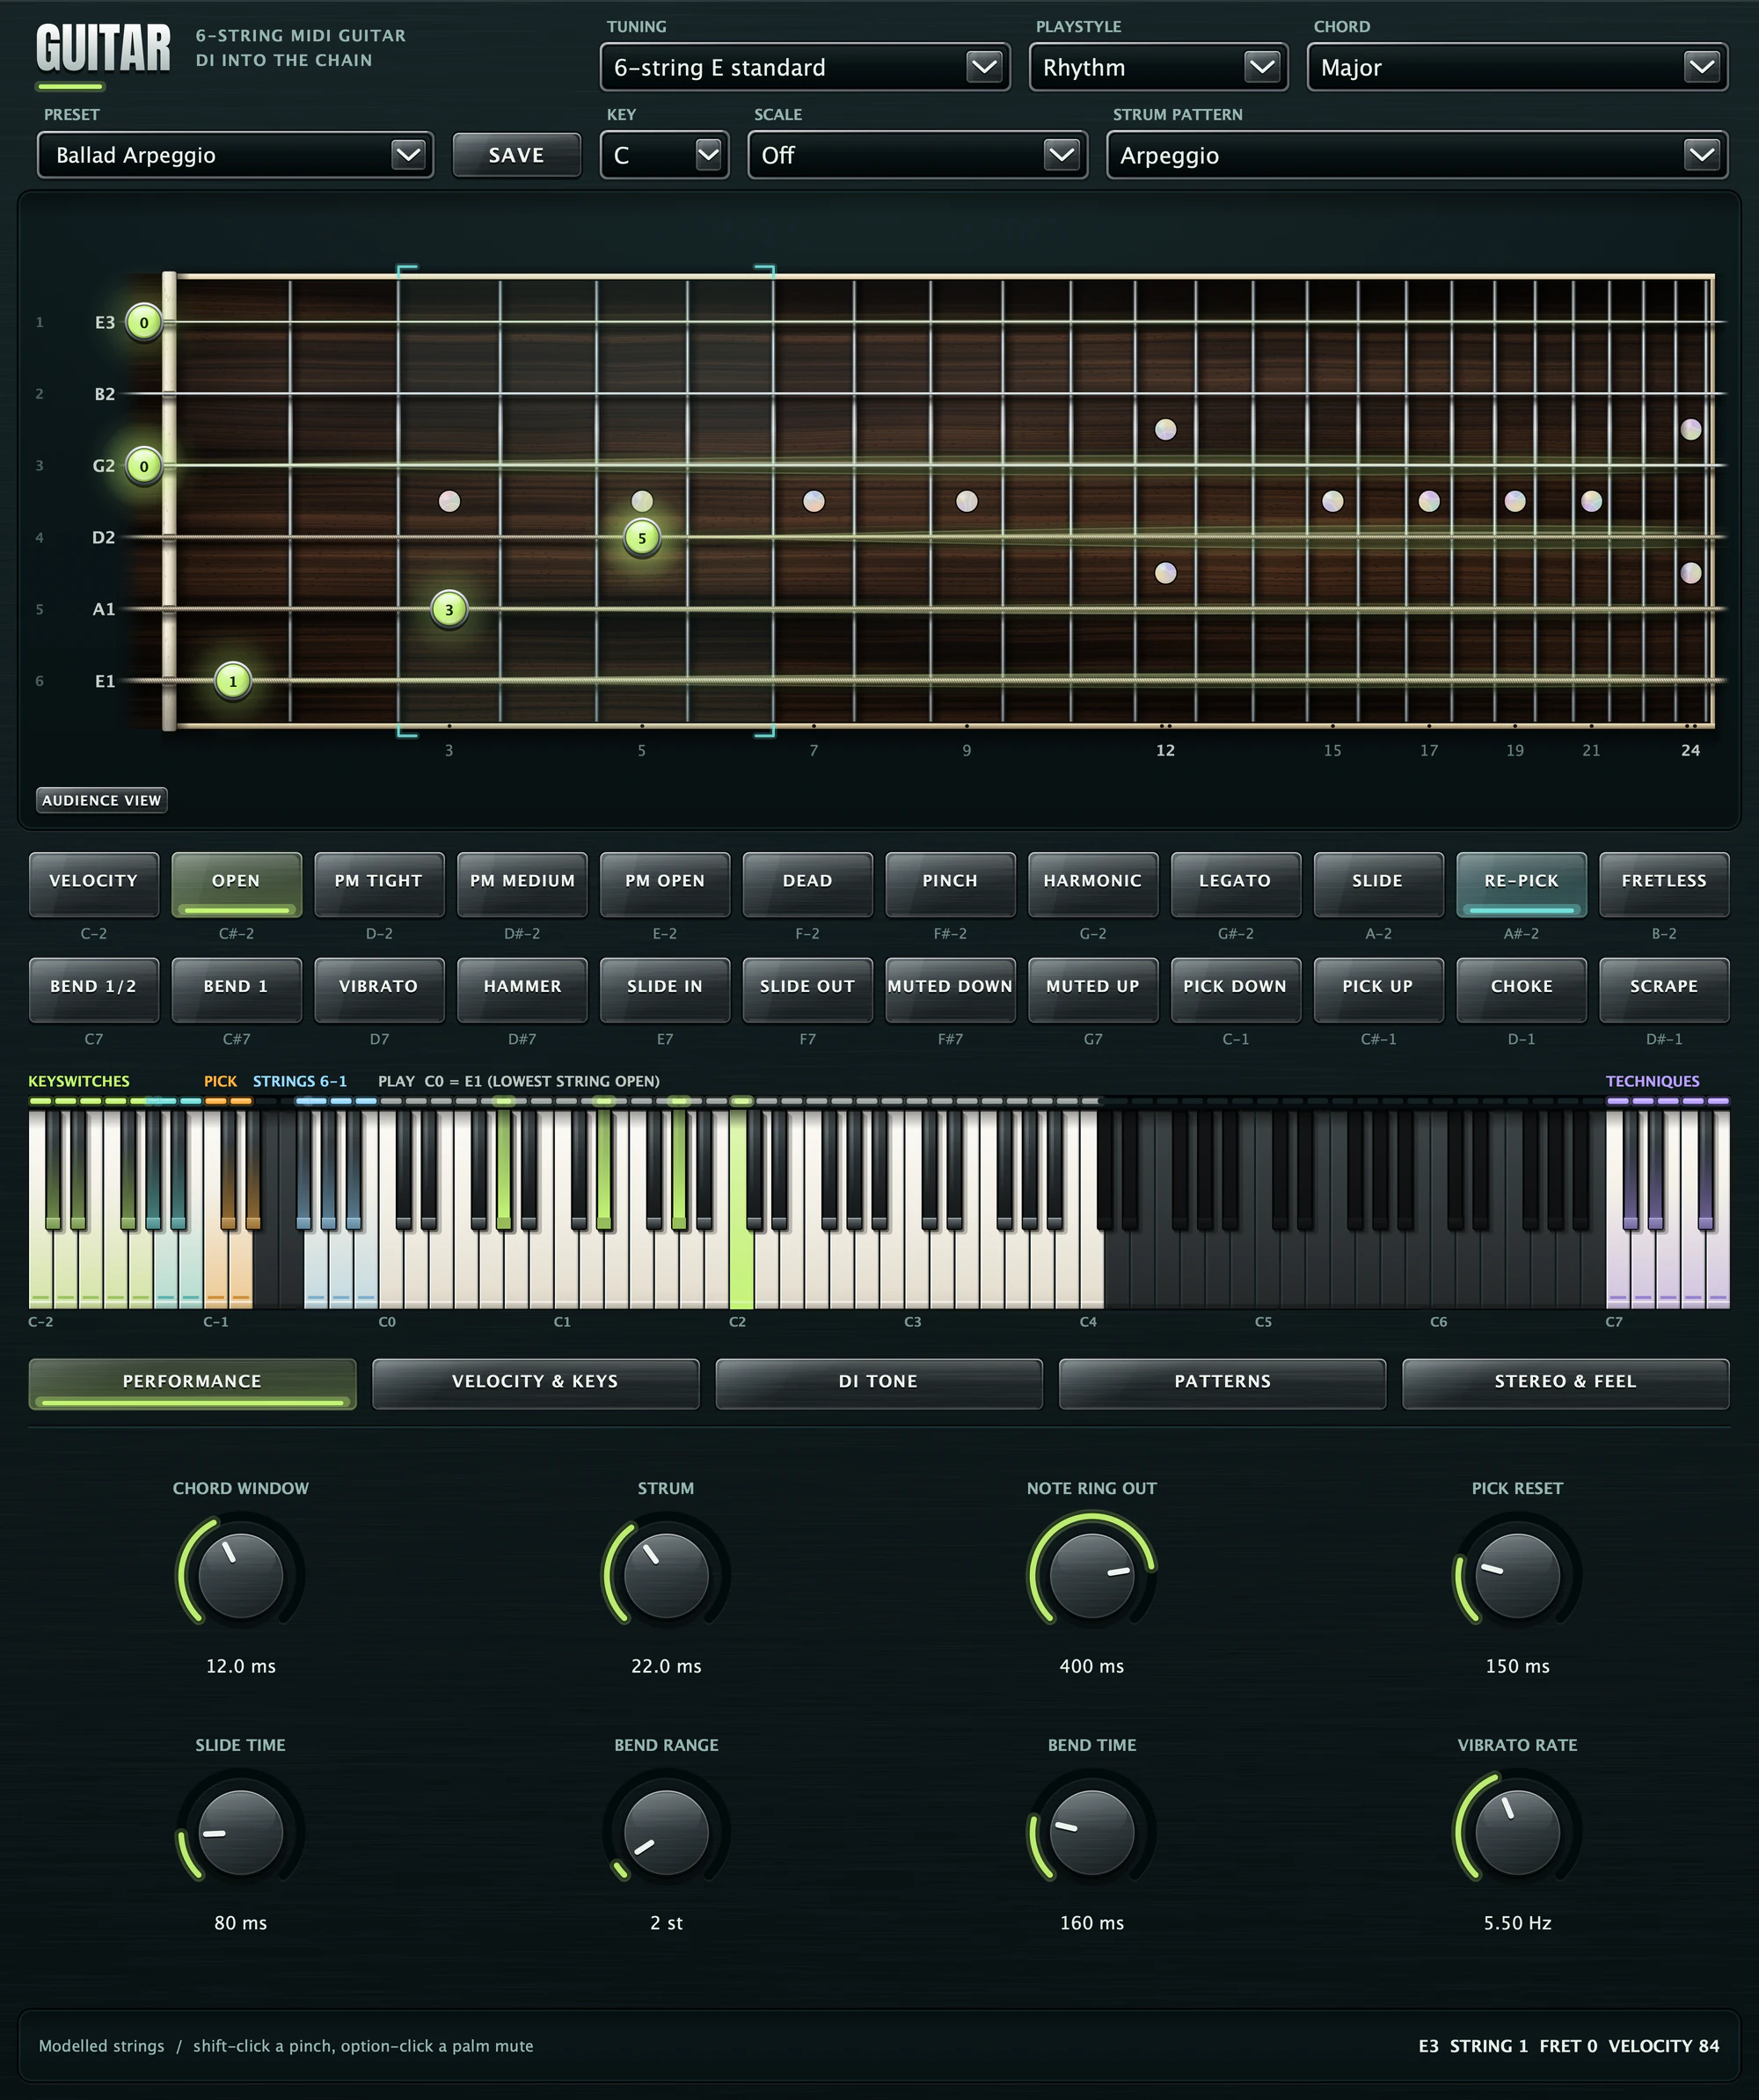Click the BEND TIME knob

click(1092, 1832)
